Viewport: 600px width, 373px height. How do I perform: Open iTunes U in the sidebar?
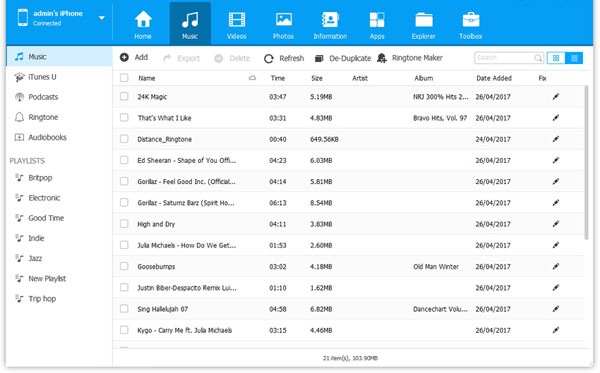(59, 77)
